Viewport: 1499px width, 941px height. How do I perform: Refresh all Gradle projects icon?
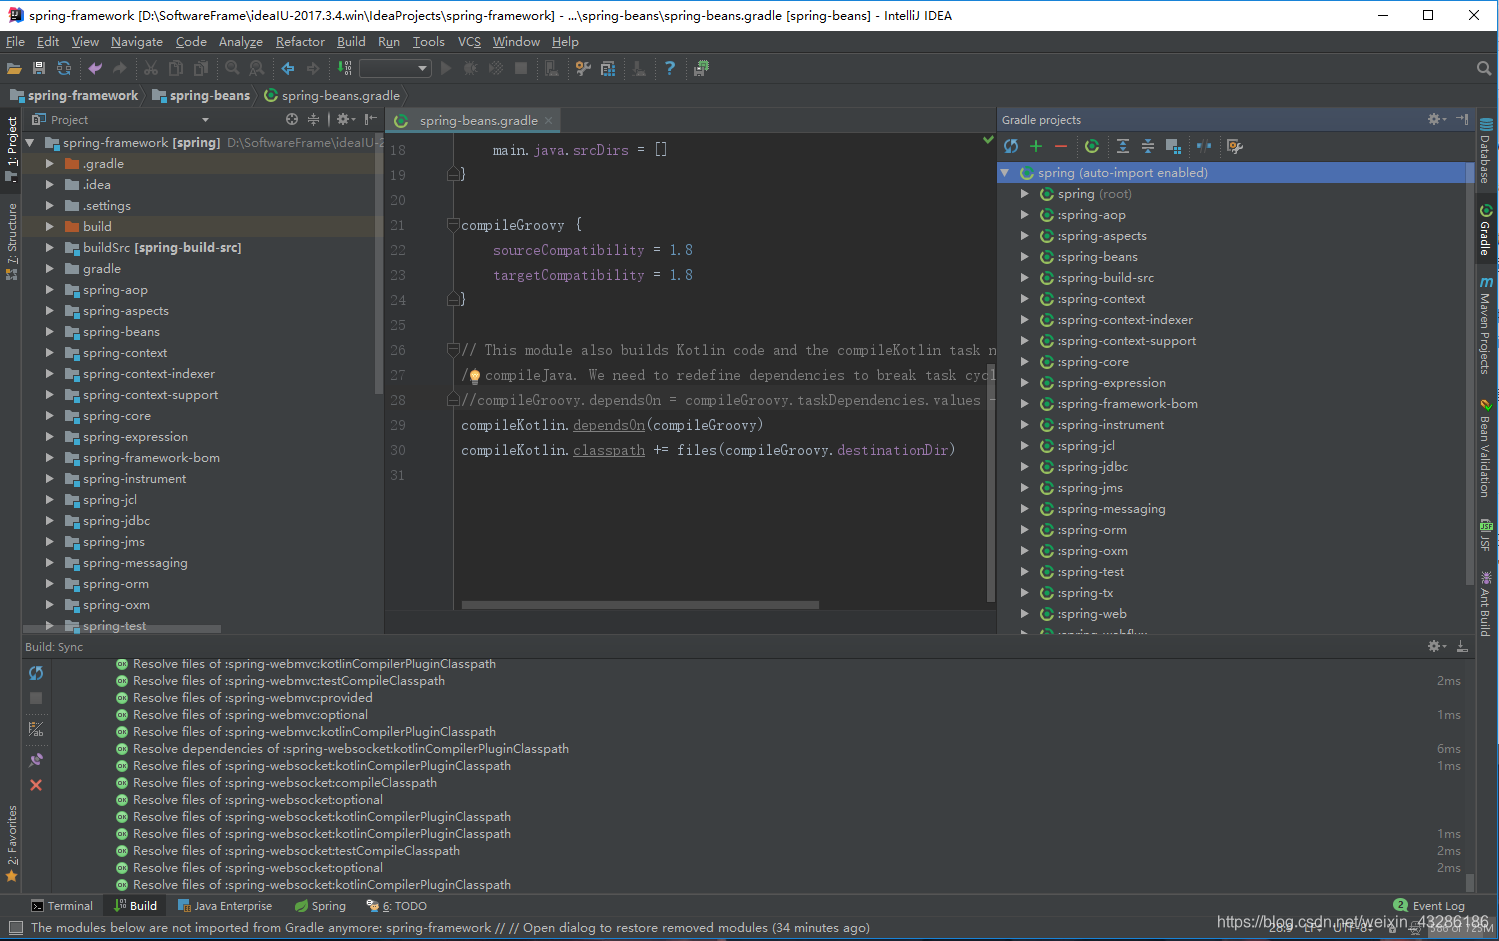click(x=1011, y=147)
